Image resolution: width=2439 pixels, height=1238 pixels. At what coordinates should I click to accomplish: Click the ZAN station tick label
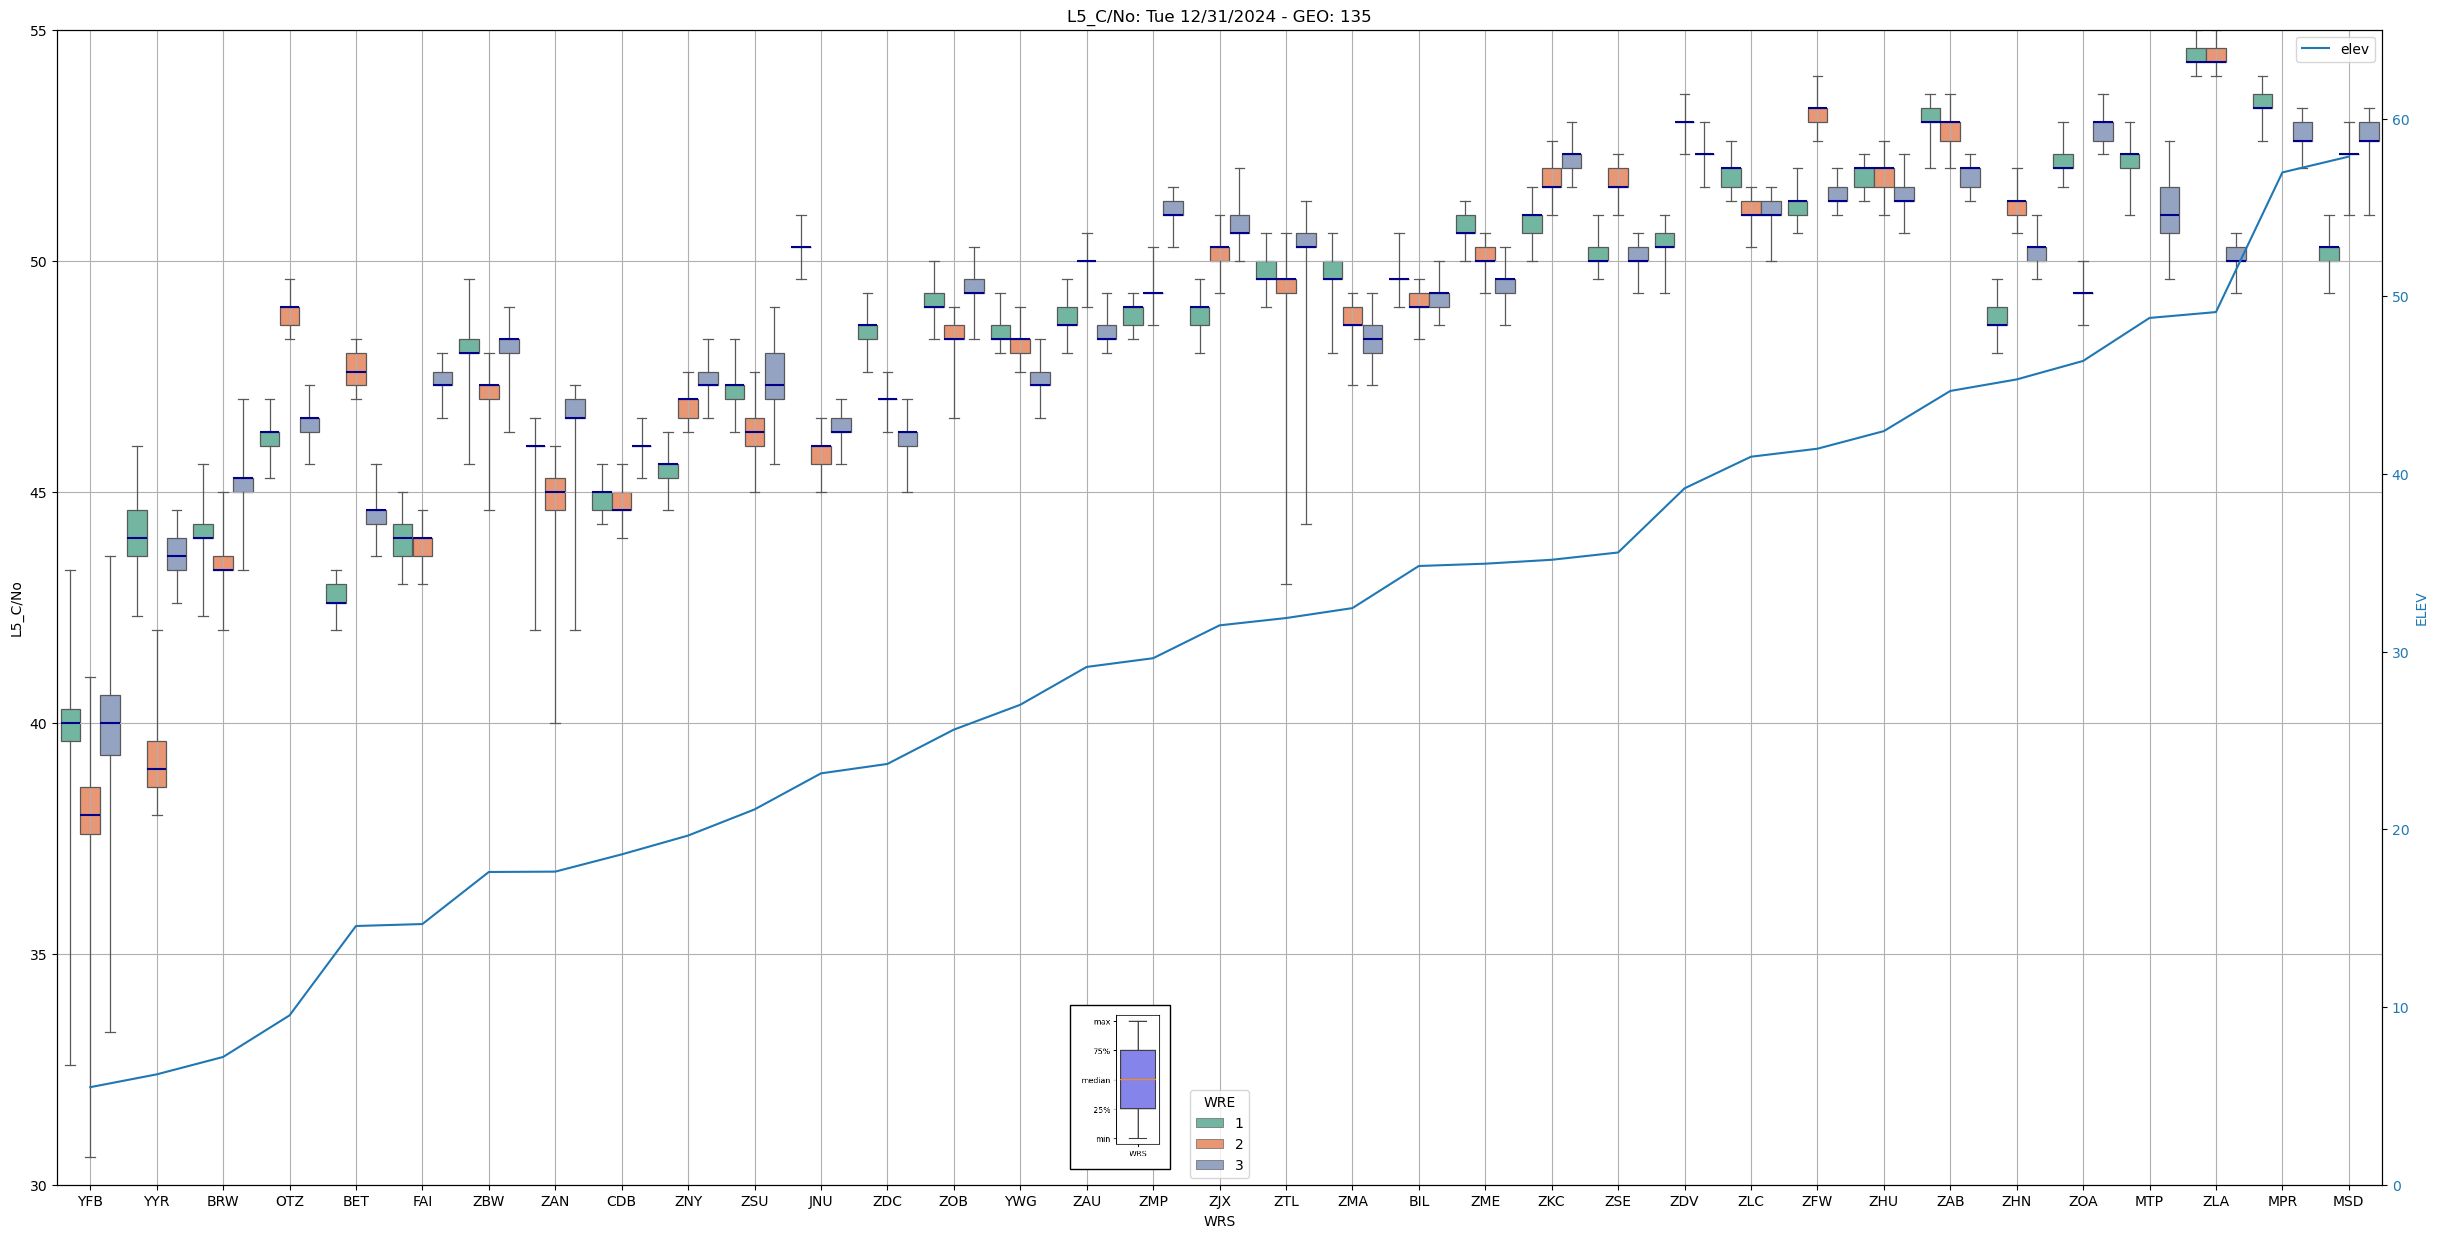555,1201
